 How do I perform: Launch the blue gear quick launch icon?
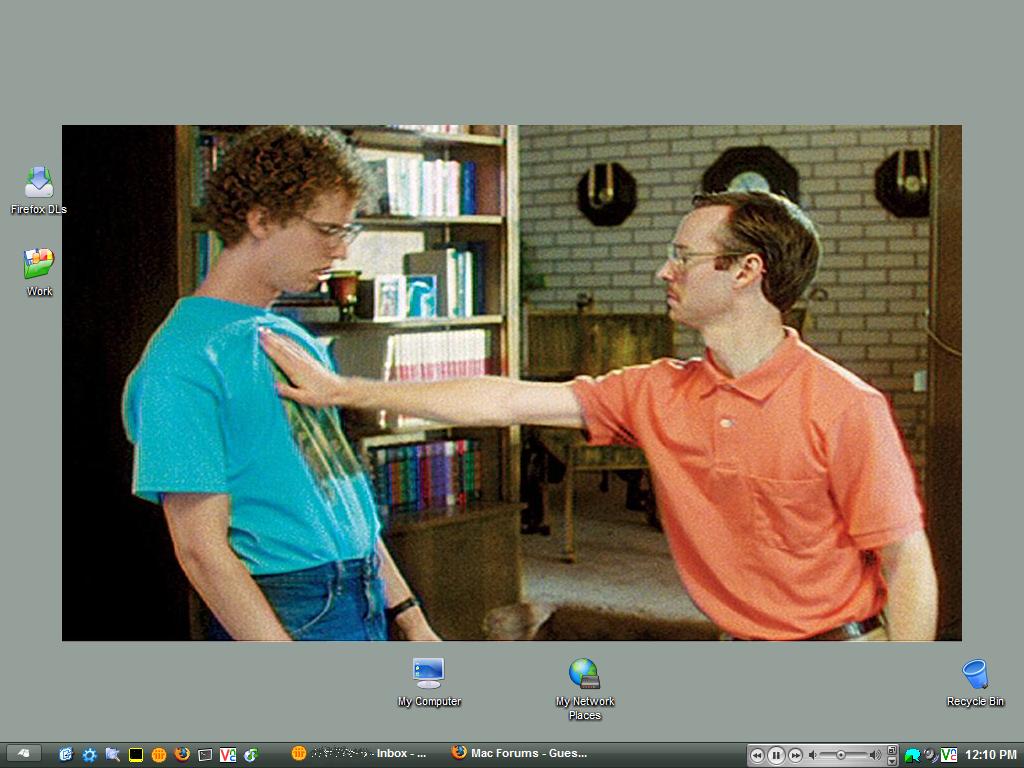click(89, 755)
